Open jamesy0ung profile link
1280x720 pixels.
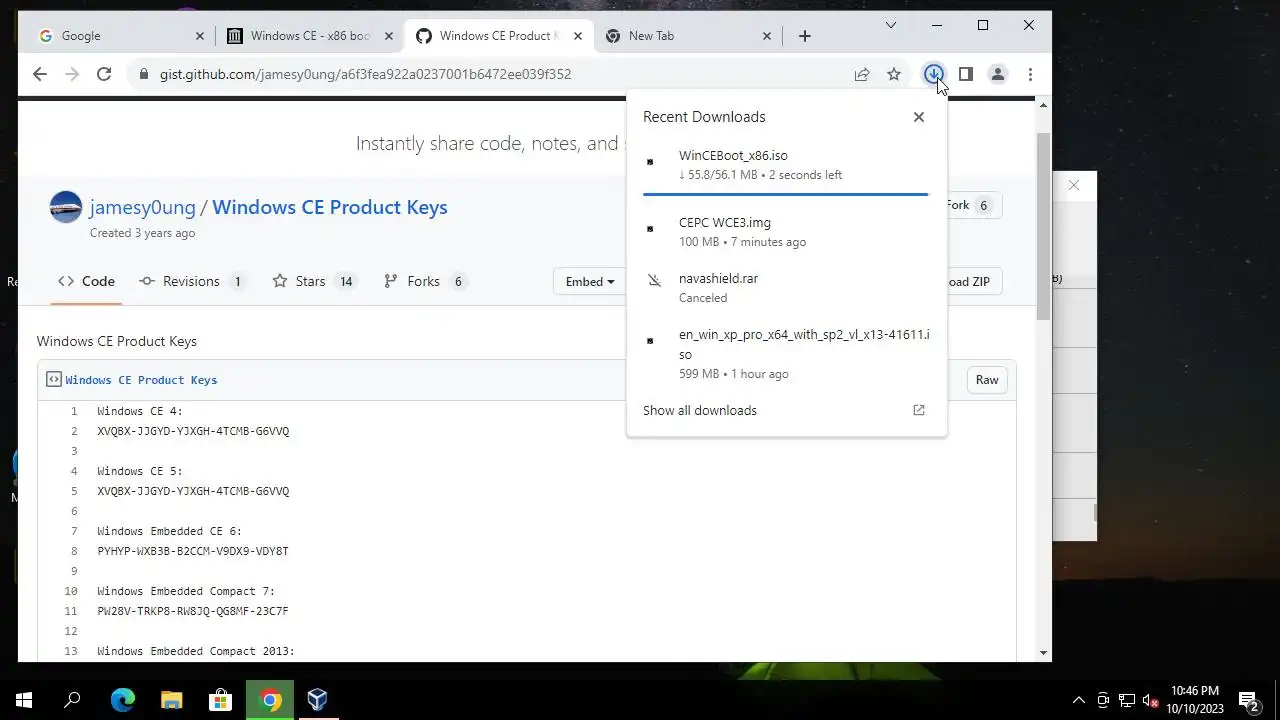click(142, 207)
